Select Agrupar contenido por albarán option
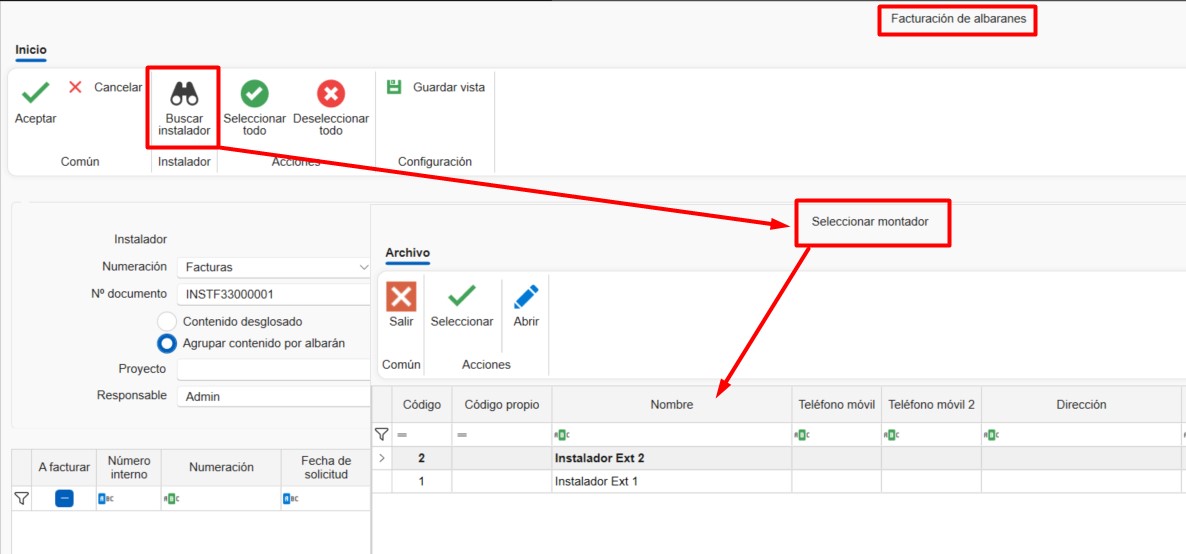The image size is (1186, 554). click(x=168, y=343)
